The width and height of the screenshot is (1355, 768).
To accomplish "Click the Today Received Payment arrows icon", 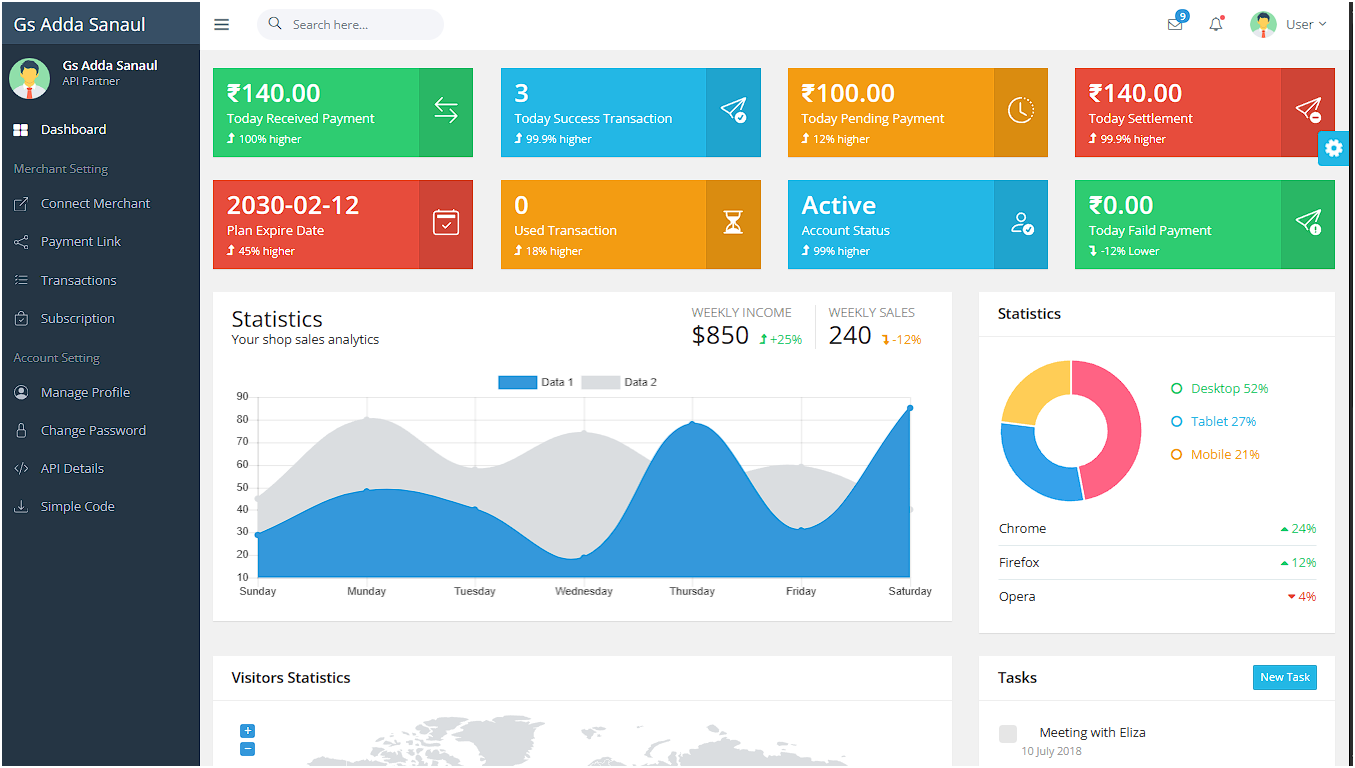I will tap(446, 111).
